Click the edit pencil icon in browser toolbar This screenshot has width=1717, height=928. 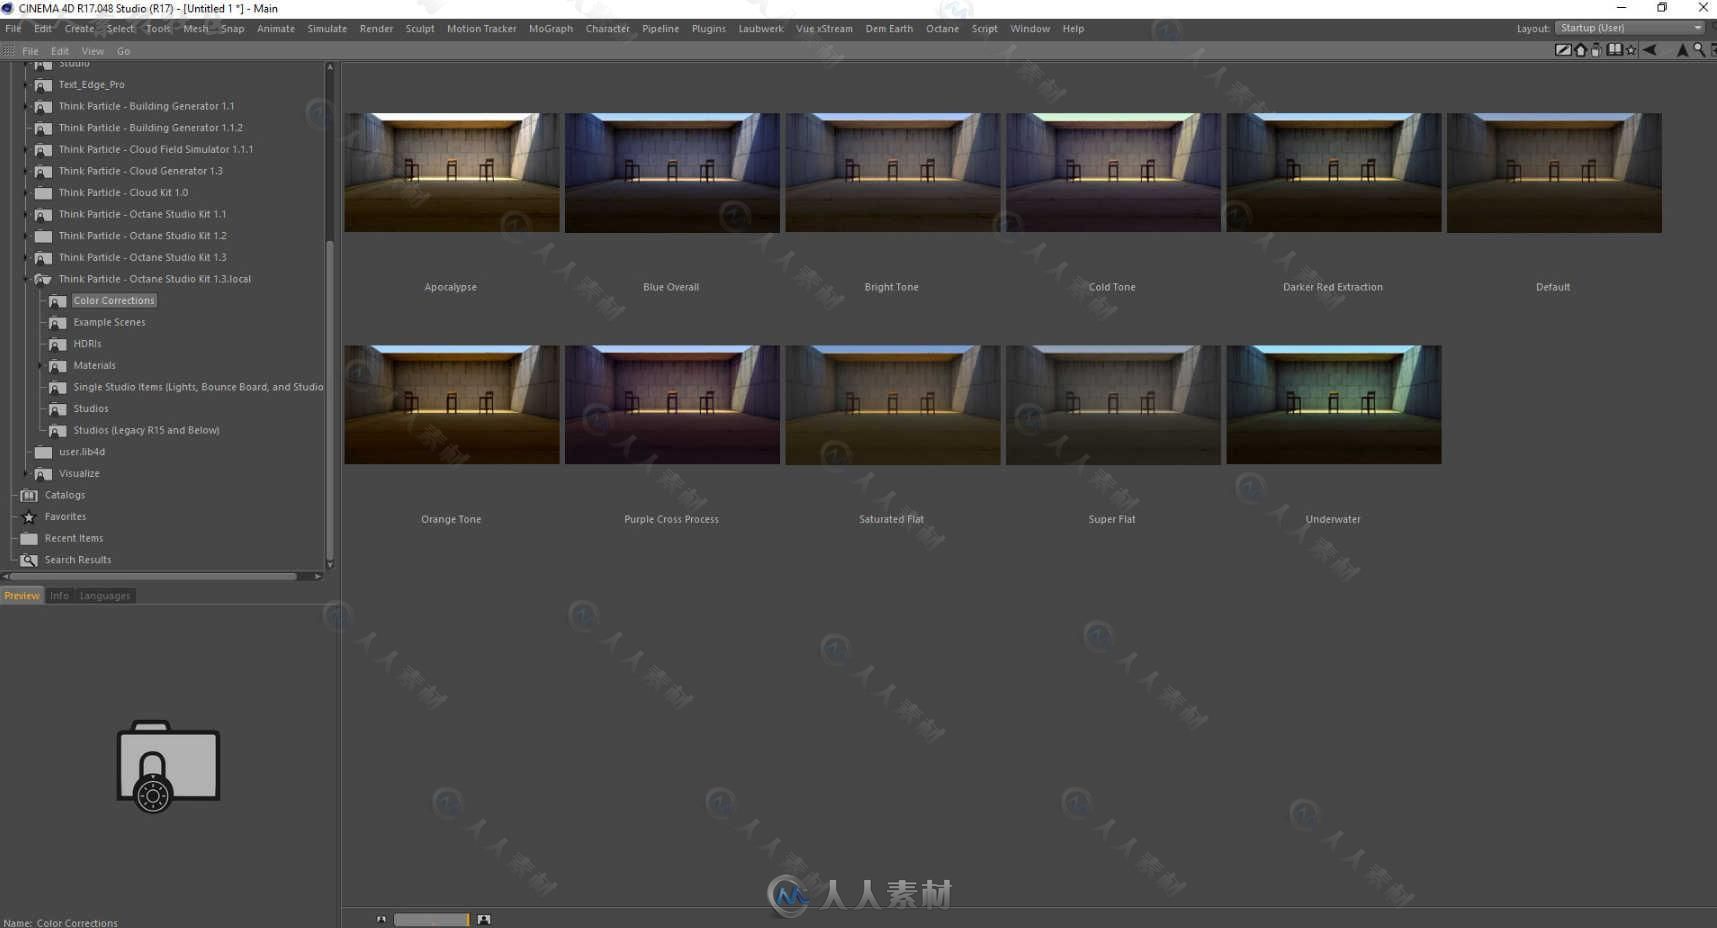point(1562,50)
